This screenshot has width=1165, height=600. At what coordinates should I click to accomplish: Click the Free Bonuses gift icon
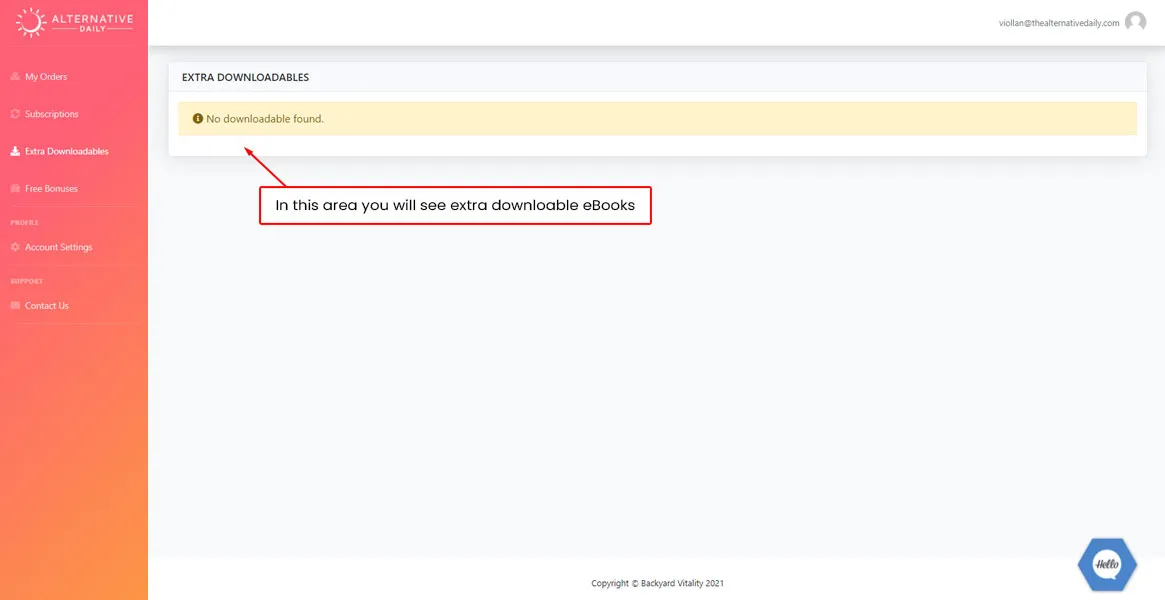(15, 189)
